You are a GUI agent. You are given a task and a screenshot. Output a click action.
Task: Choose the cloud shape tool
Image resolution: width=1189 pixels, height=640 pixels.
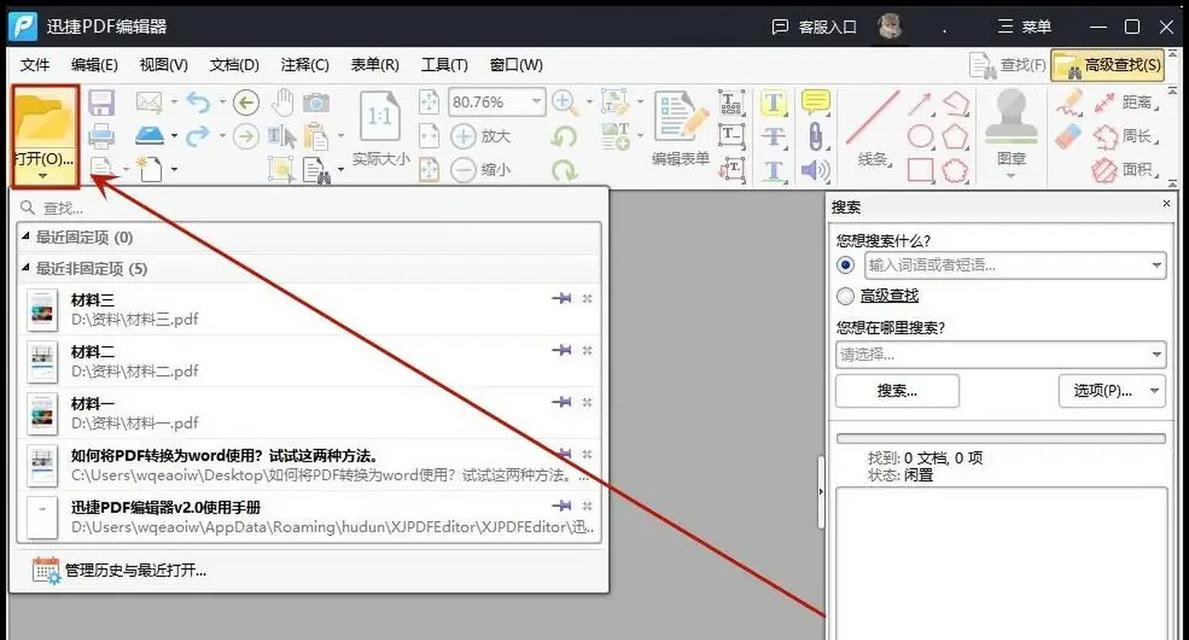coord(955,170)
